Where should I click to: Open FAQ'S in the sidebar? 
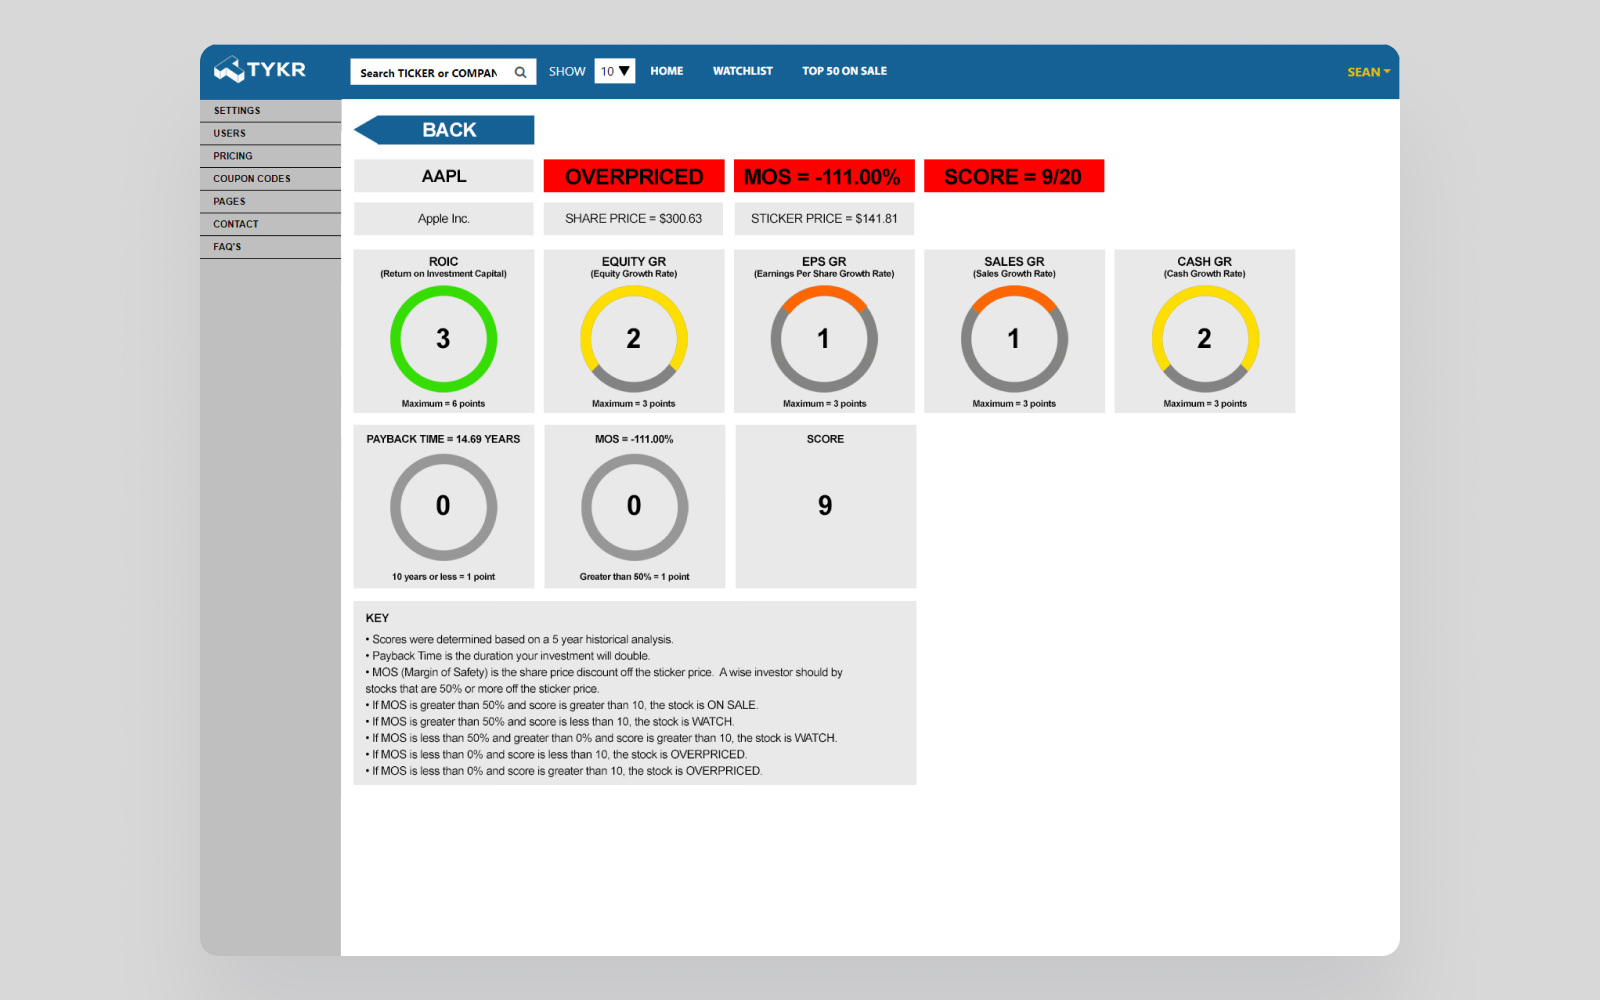pyautogui.click(x=270, y=247)
